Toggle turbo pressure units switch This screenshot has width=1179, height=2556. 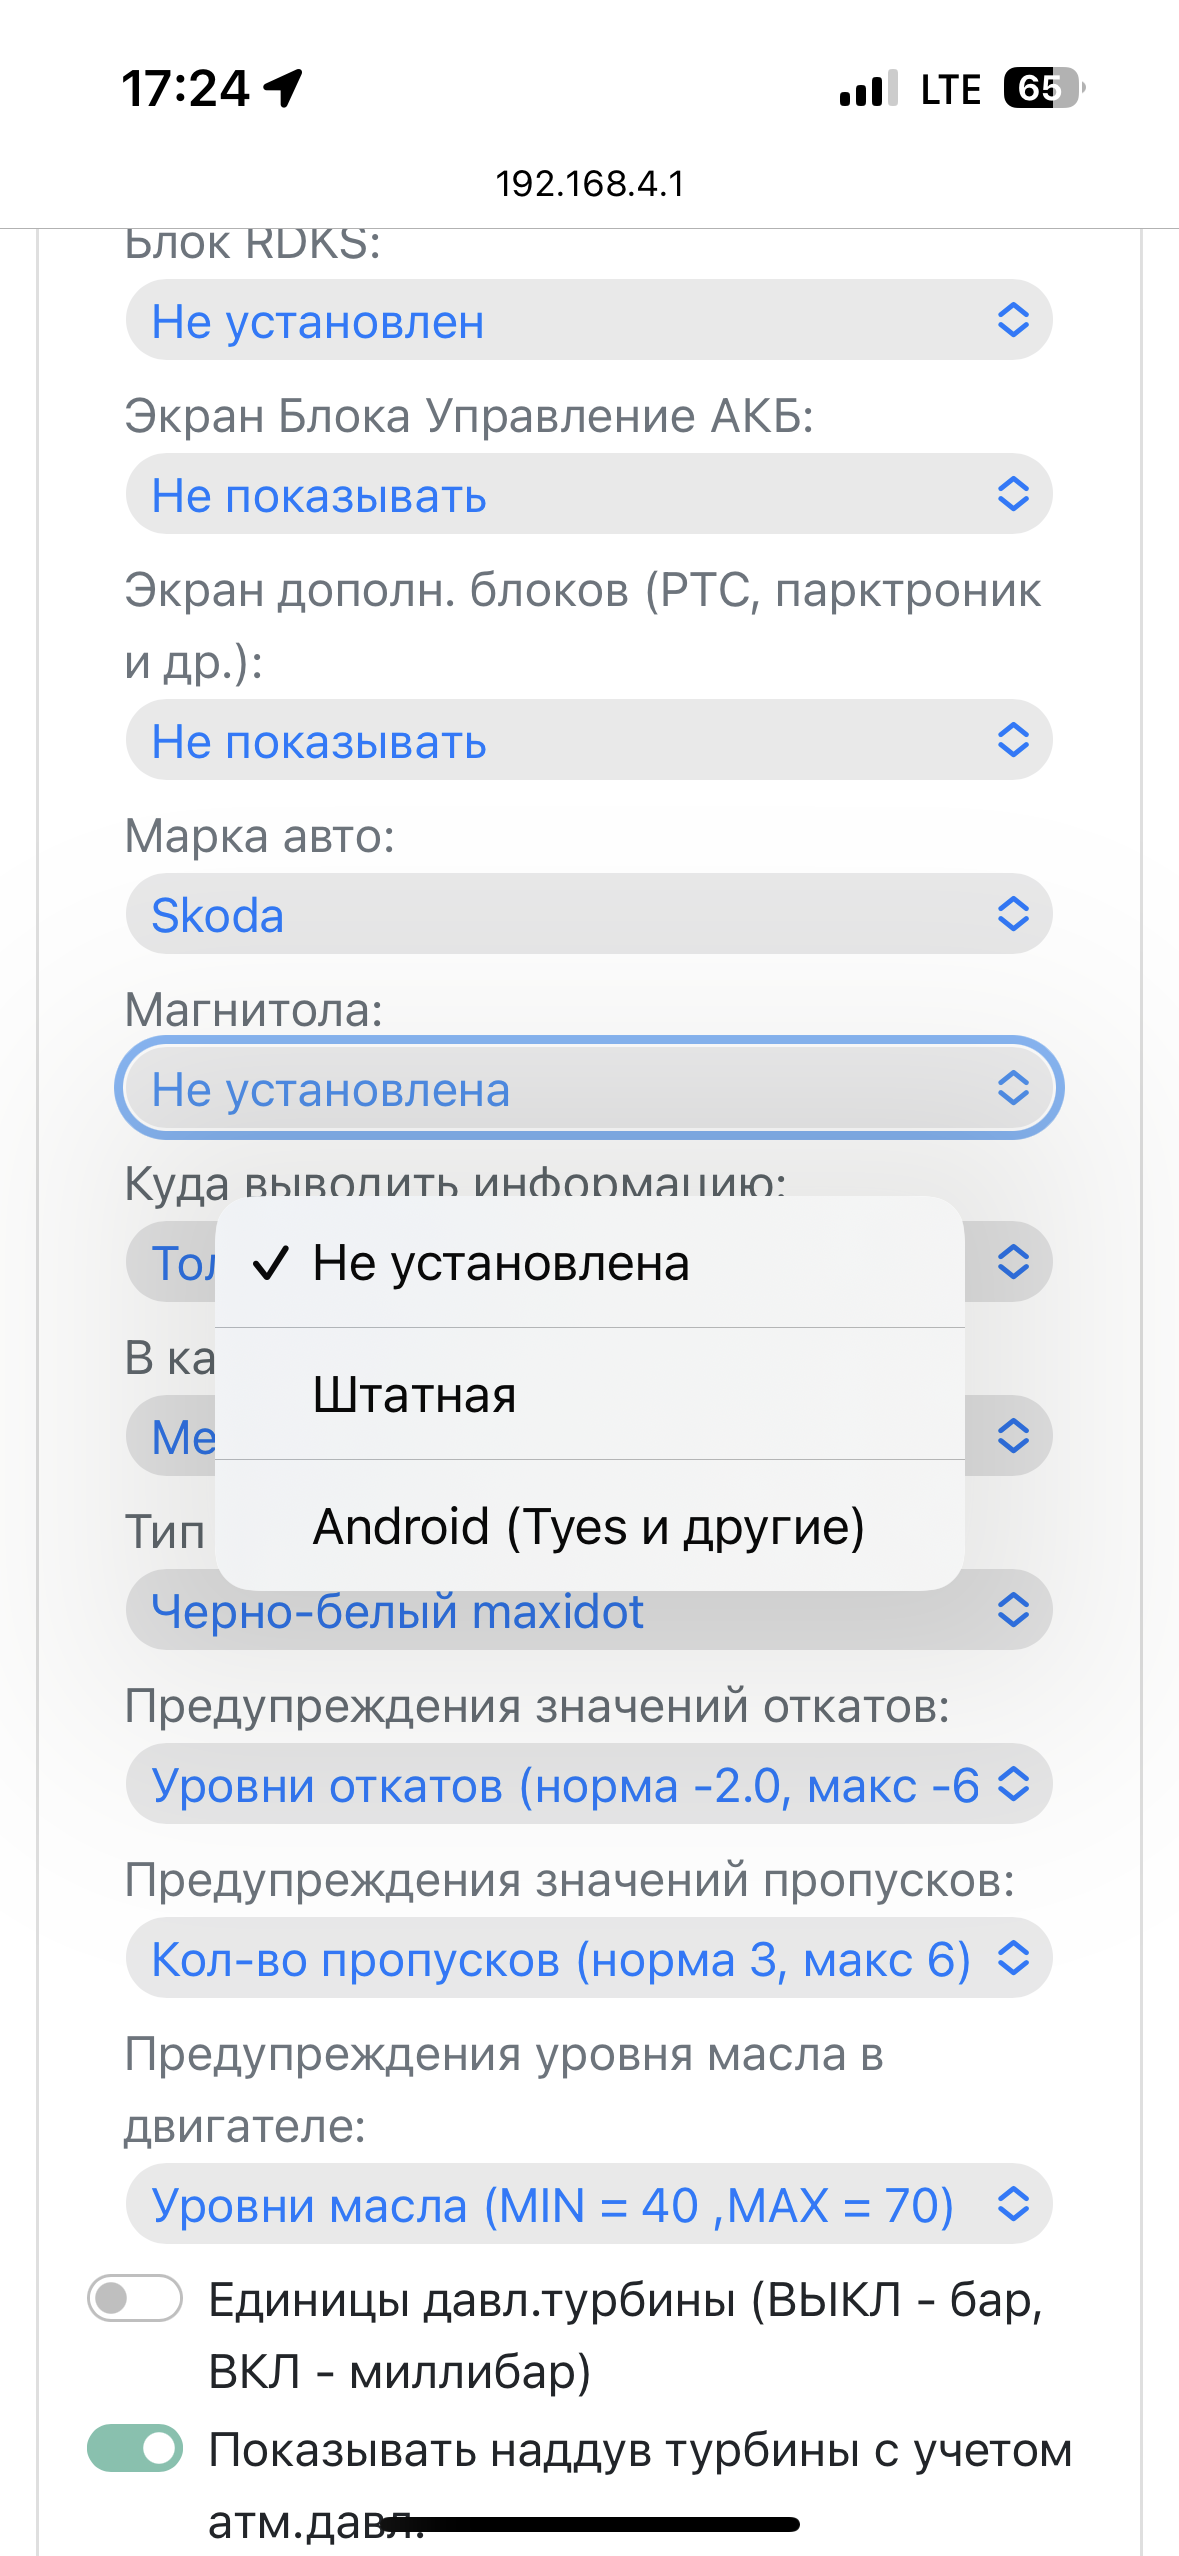135,2297
